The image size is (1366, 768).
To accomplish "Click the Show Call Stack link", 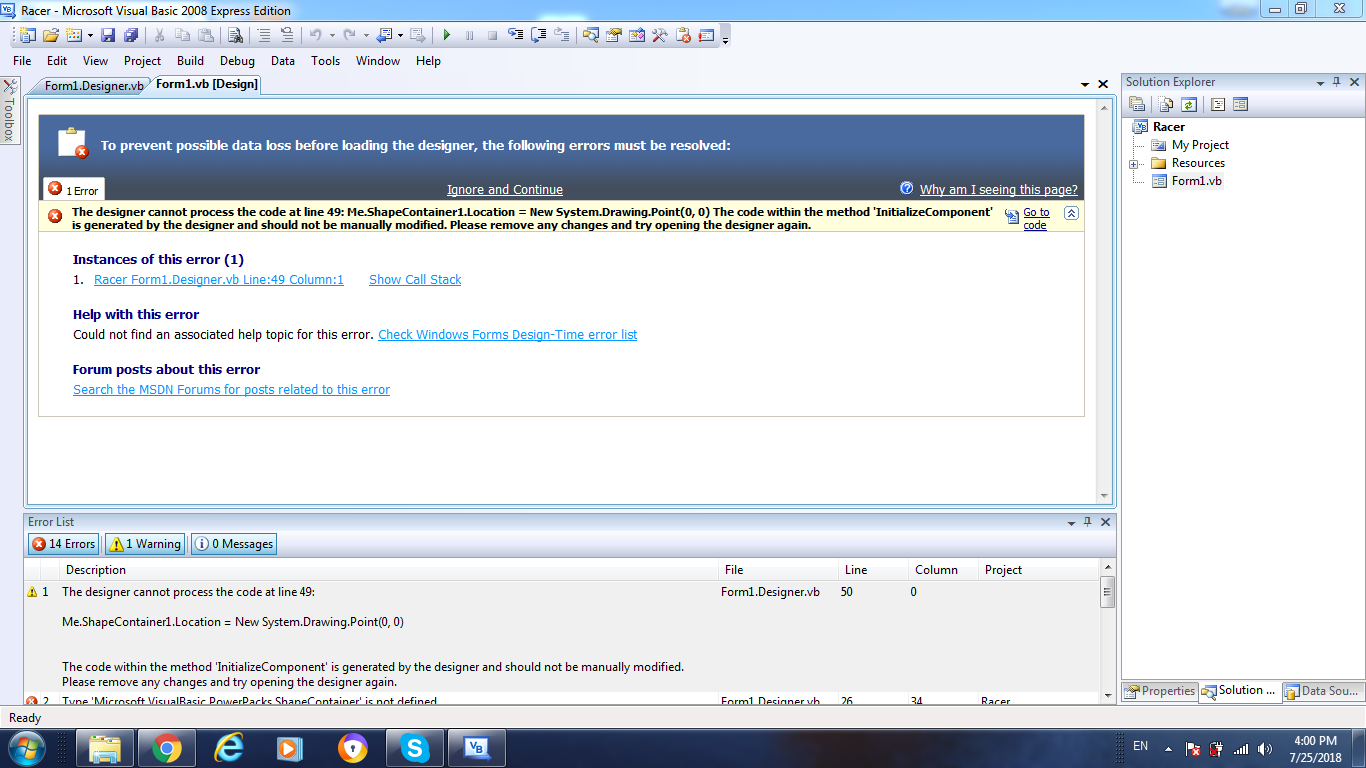I will tap(415, 280).
